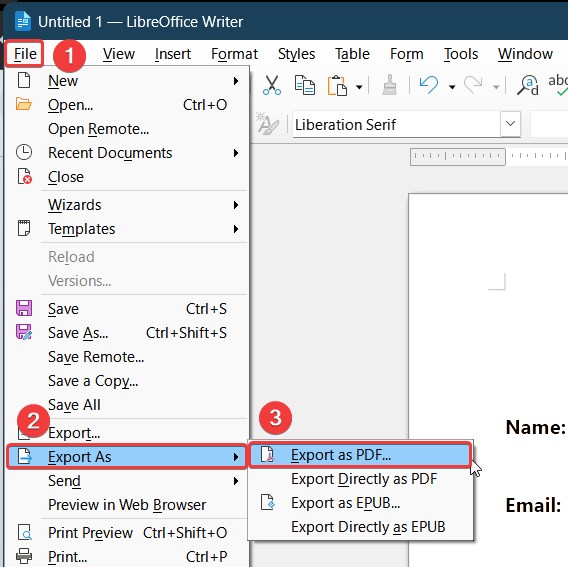Open the File menu
This screenshot has height=567, width=568.
click(25, 54)
